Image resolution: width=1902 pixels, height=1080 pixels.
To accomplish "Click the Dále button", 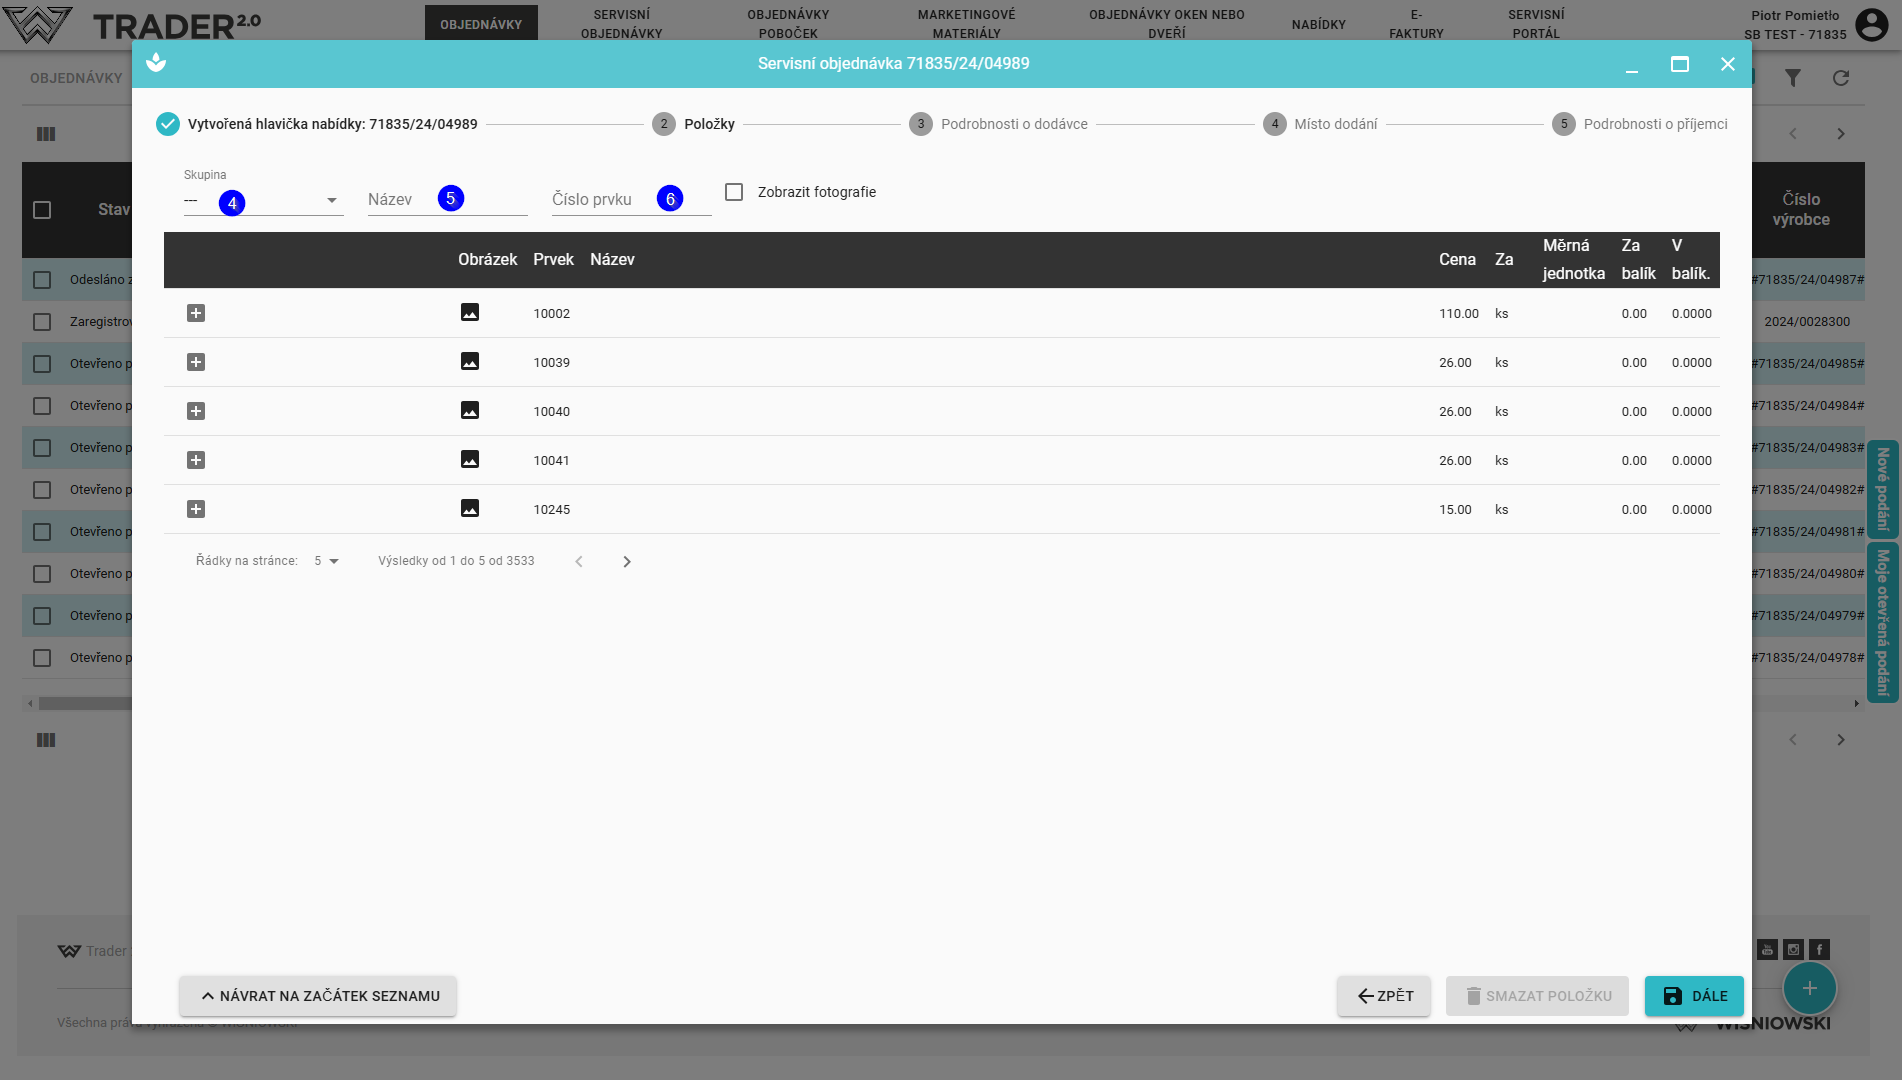I will coord(1694,996).
